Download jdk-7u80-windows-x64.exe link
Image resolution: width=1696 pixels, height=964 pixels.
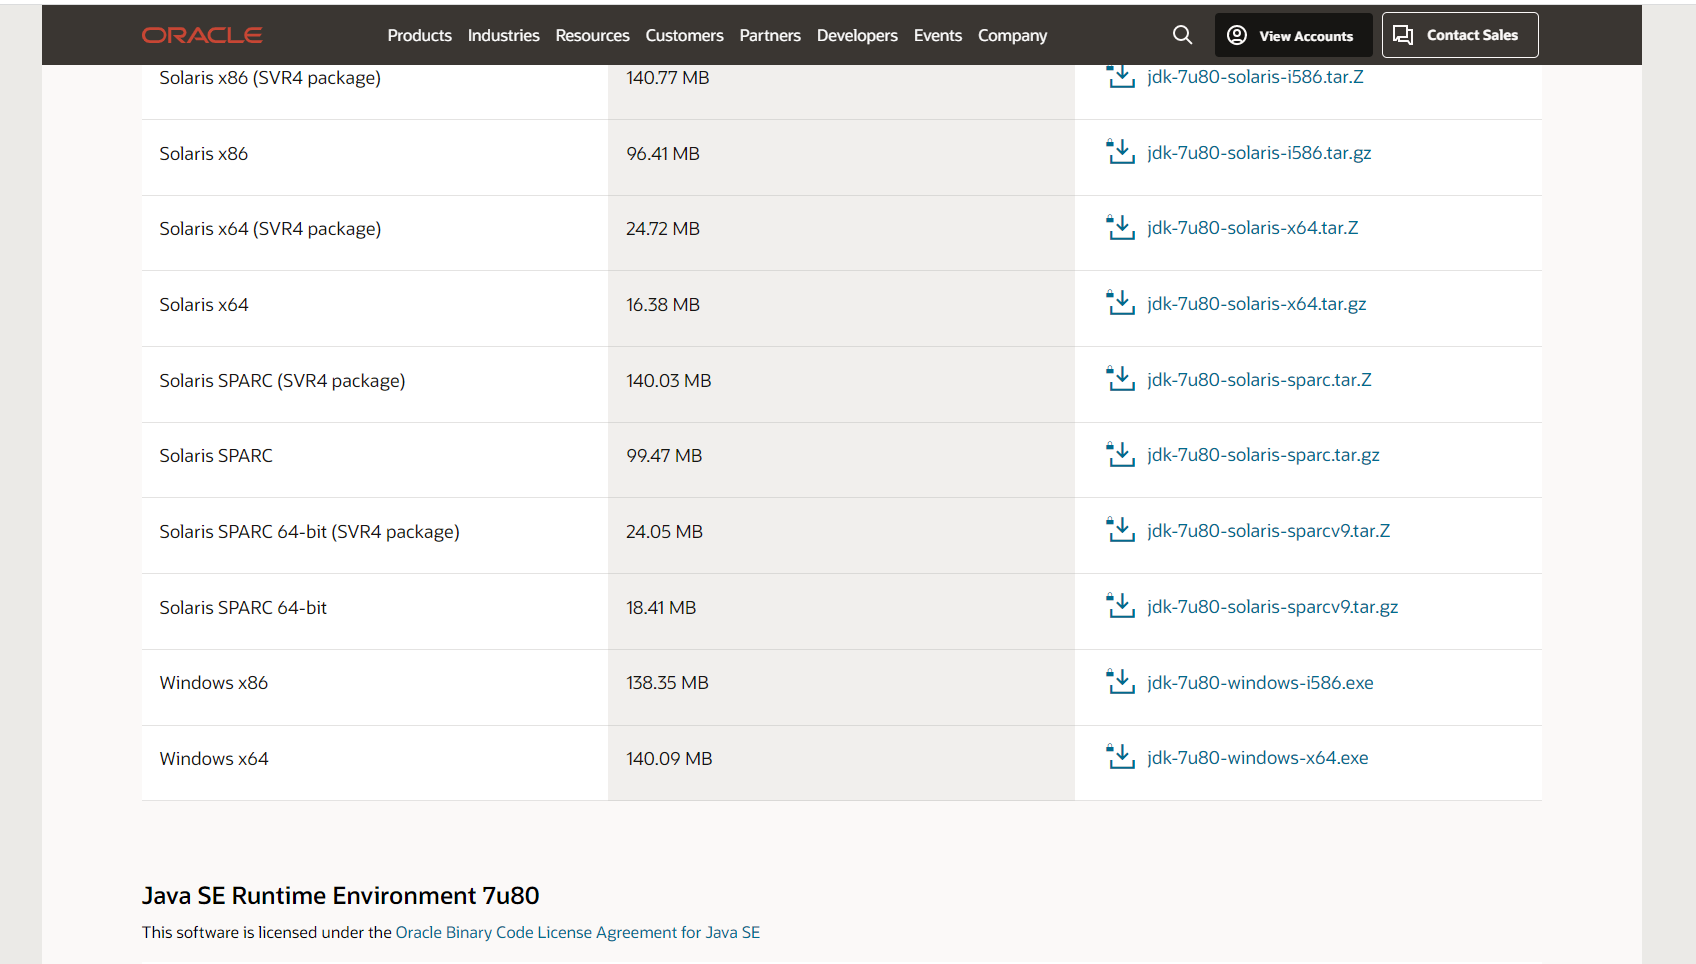tap(1258, 758)
